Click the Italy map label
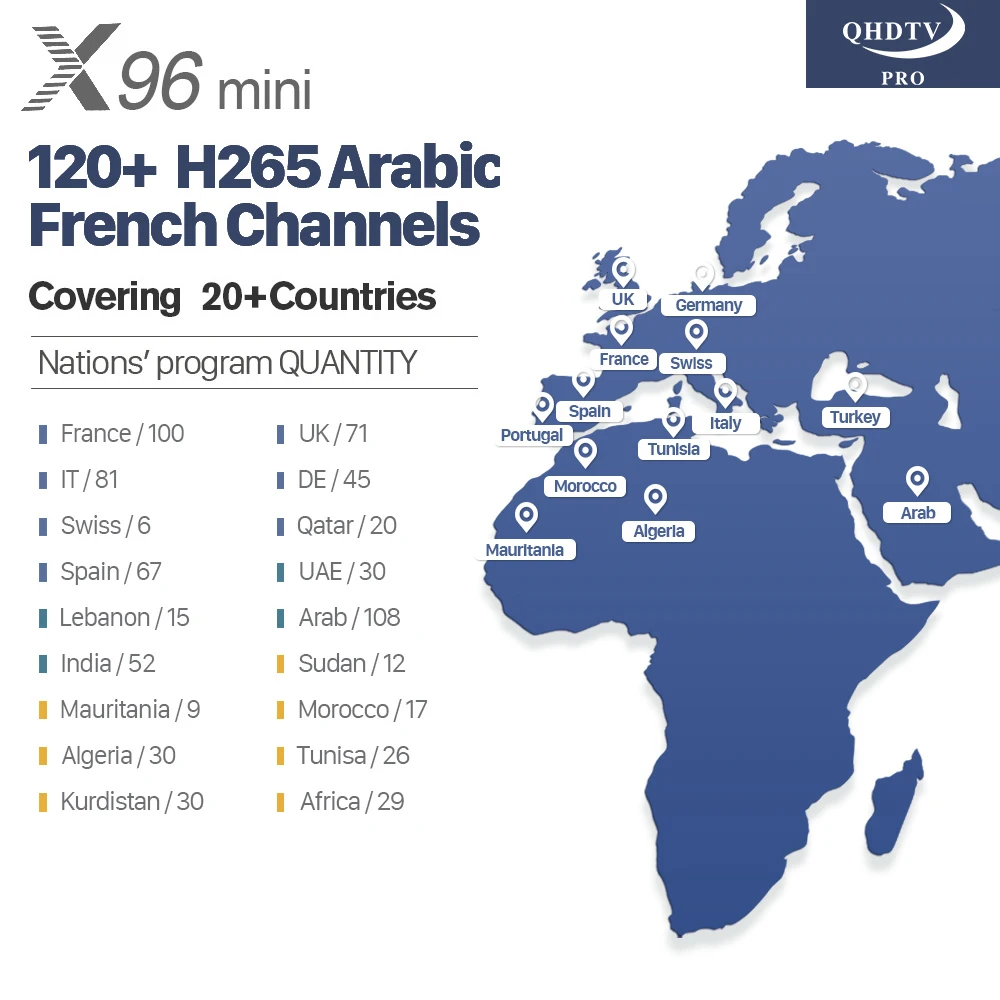This screenshot has height=1000, width=1000. point(726,423)
